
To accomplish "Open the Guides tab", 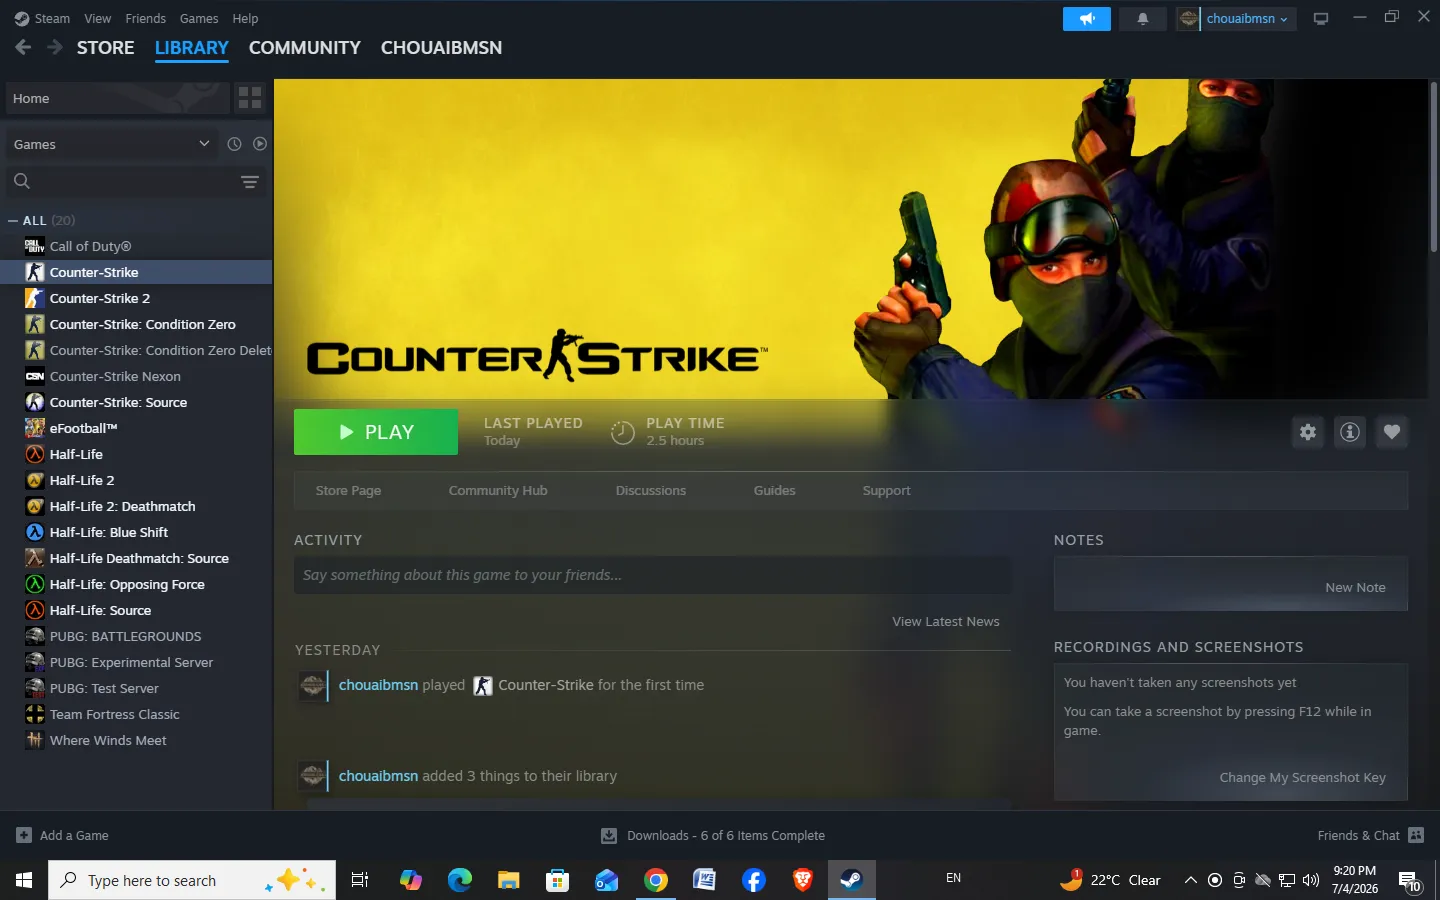I will (775, 490).
